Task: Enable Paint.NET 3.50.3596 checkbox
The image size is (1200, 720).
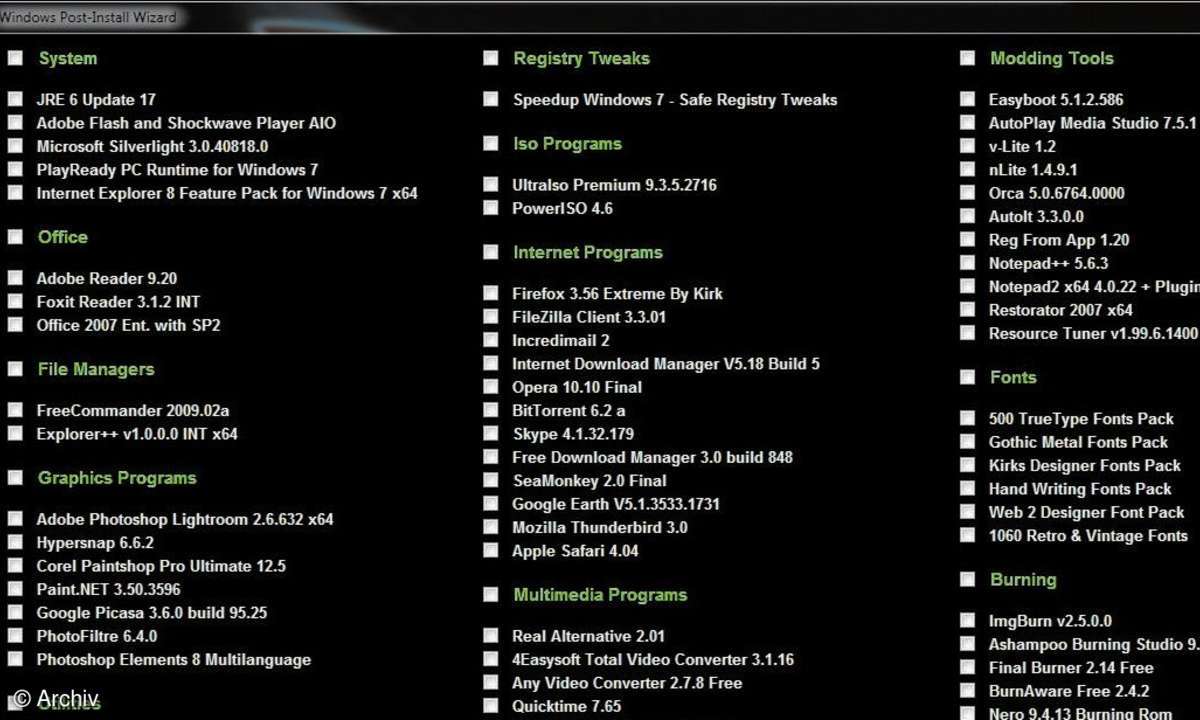Action: click(15, 589)
